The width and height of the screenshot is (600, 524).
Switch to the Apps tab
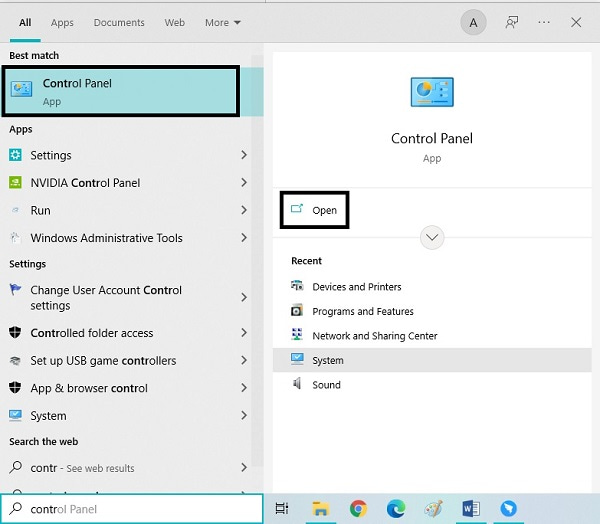point(62,23)
